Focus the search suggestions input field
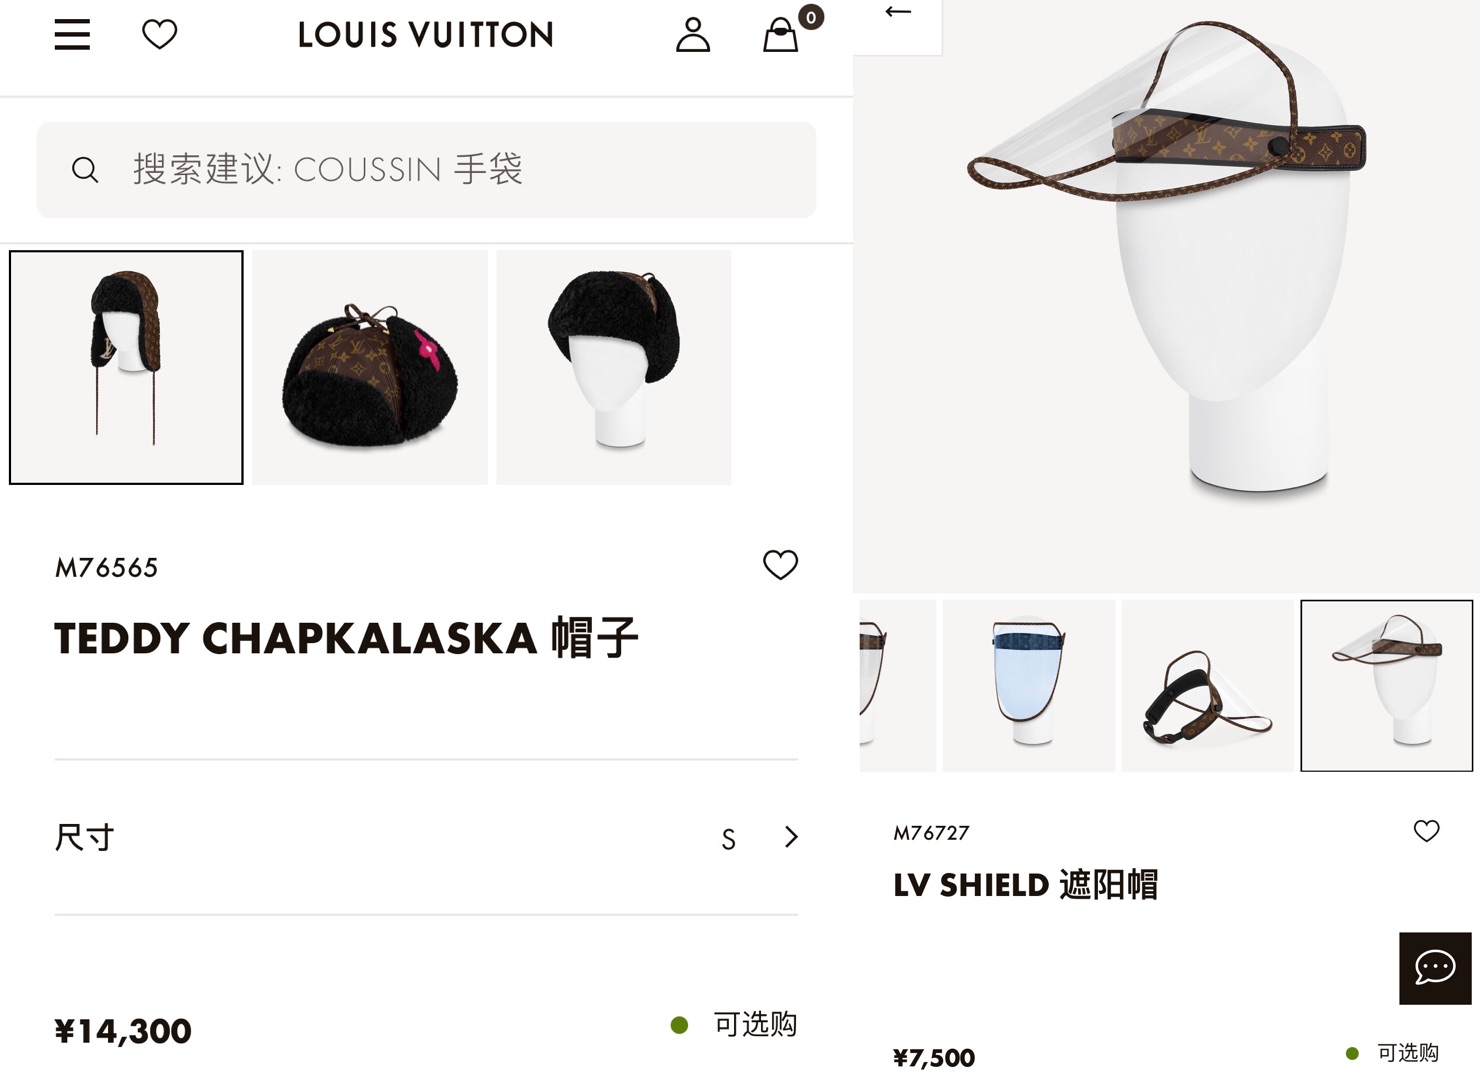1480x1080 pixels. coord(426,170)
